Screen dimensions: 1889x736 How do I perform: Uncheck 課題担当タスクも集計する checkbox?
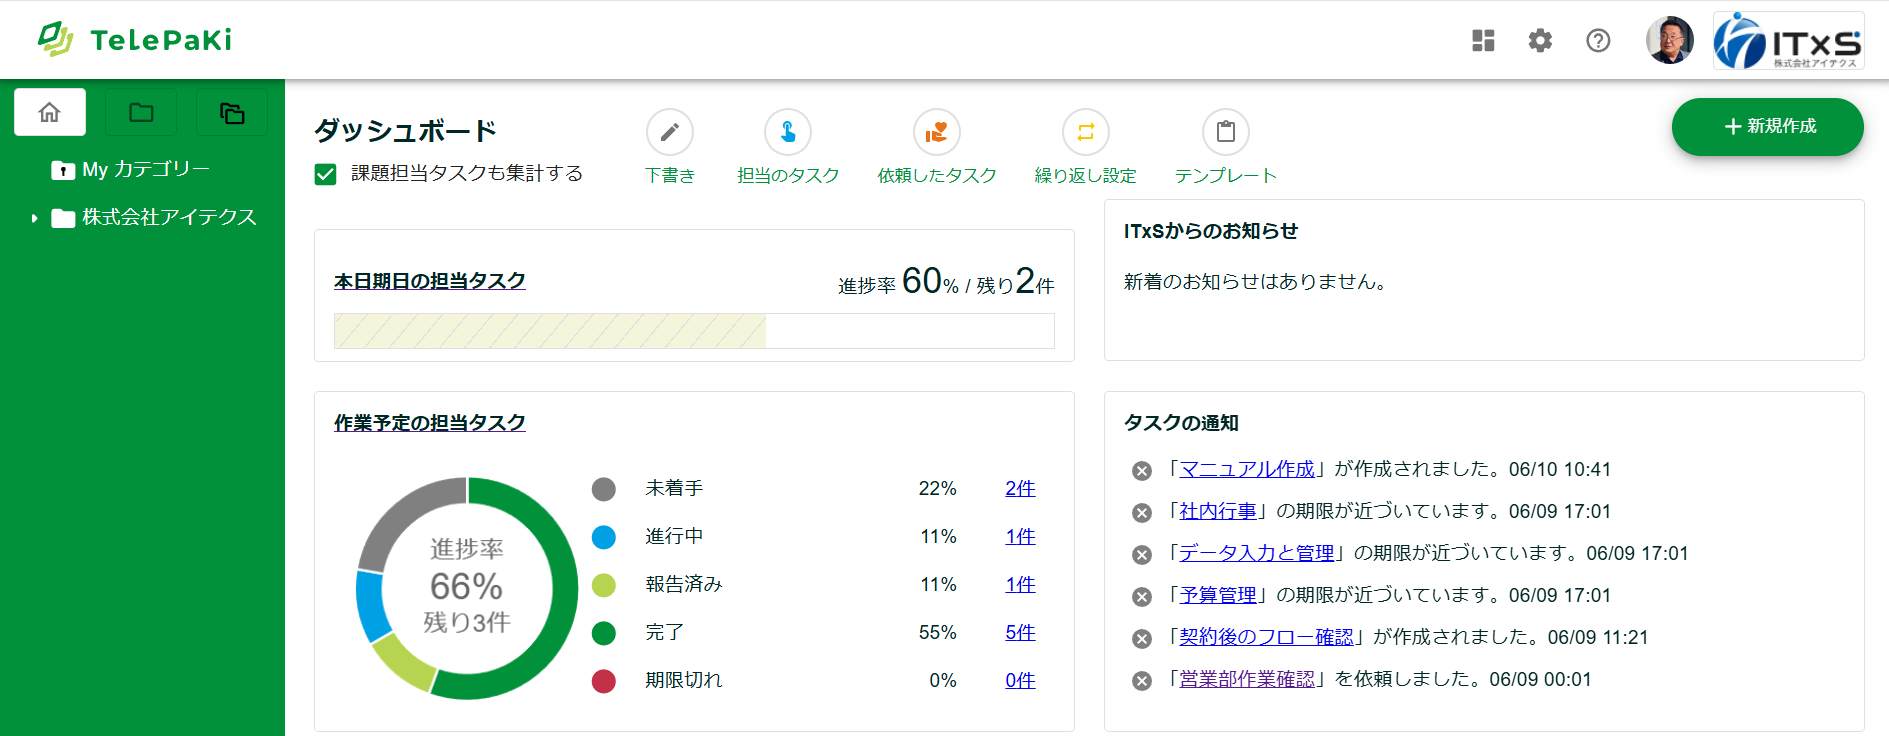(326, 175)
